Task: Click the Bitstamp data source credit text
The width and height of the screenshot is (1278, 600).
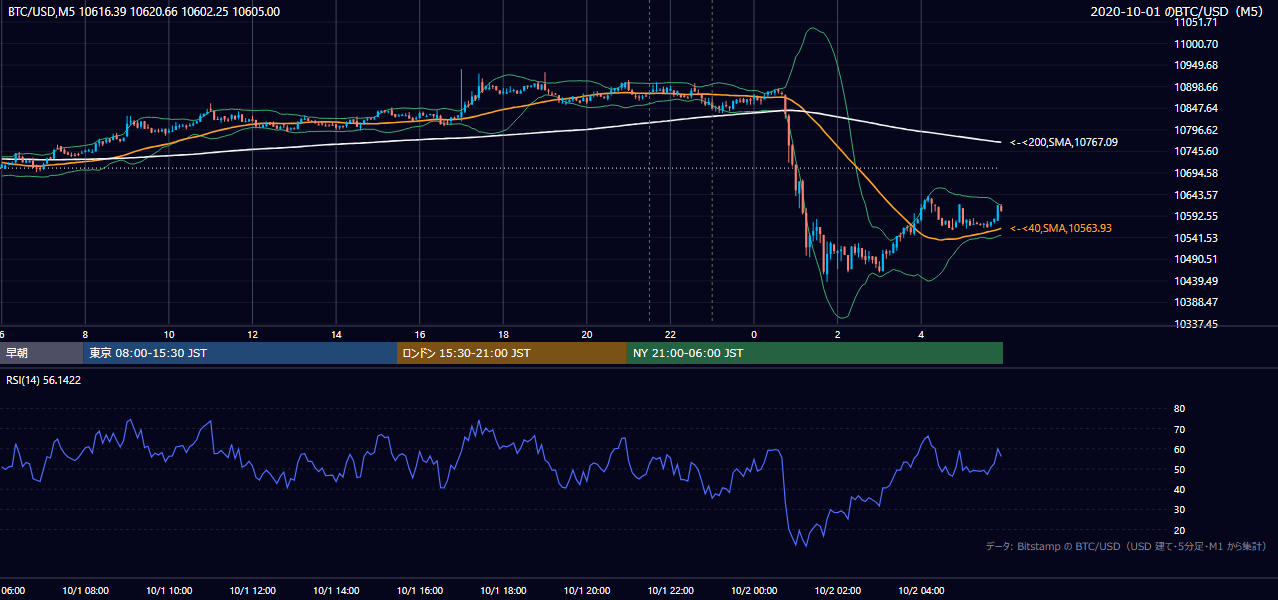Action: click(1126, 547)
